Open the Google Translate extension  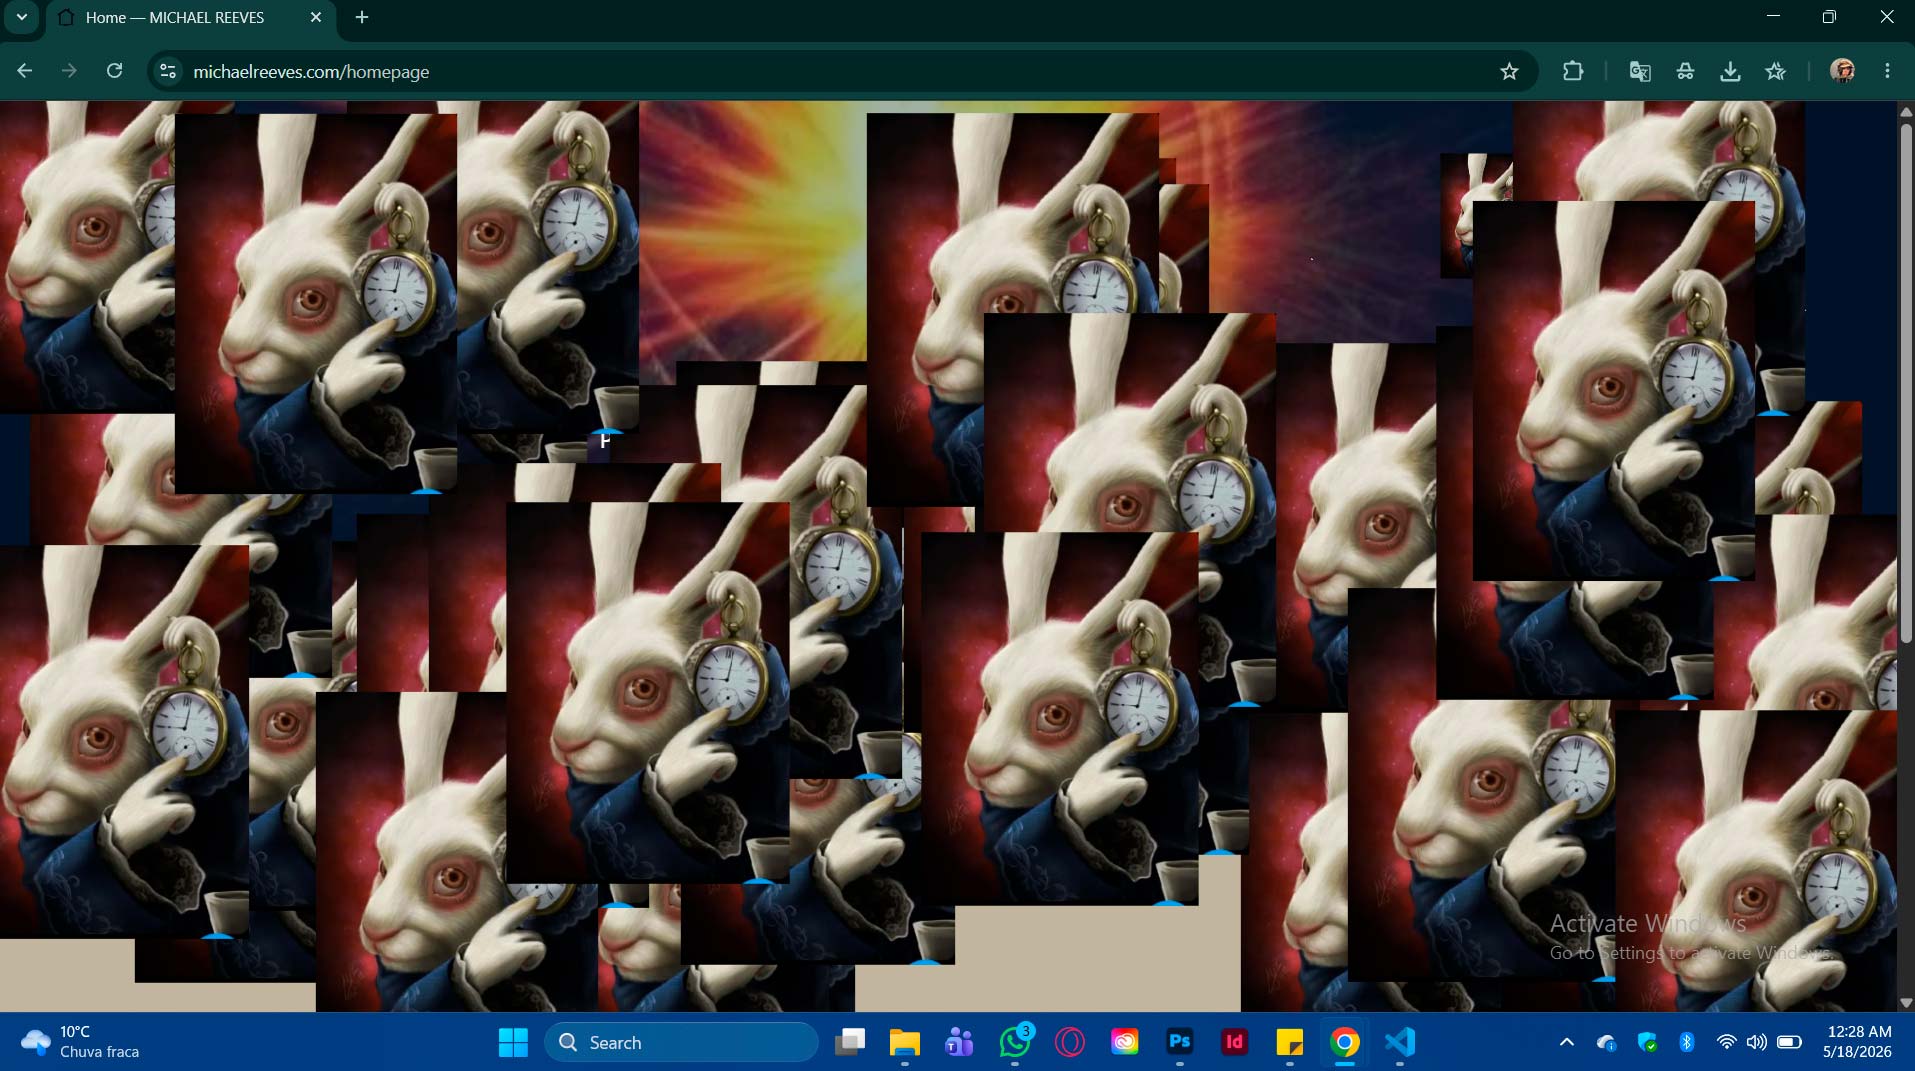(1640, 71)
